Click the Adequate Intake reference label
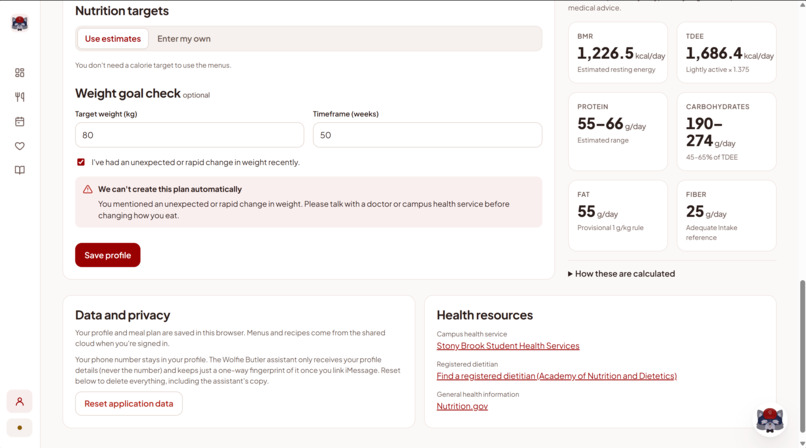Screen dimensions: 806x448 [x=711, y=232]
